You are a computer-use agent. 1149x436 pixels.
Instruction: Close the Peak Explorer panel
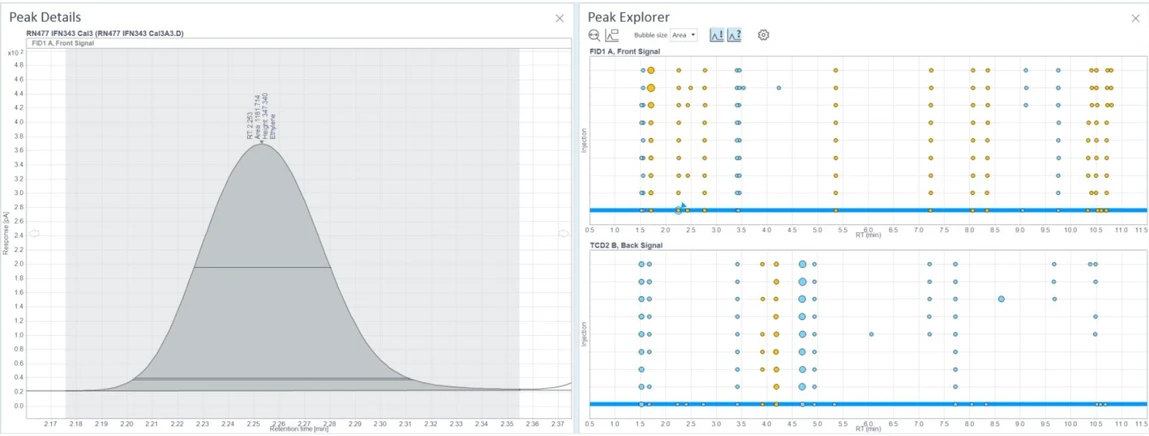click(1135, 18)
